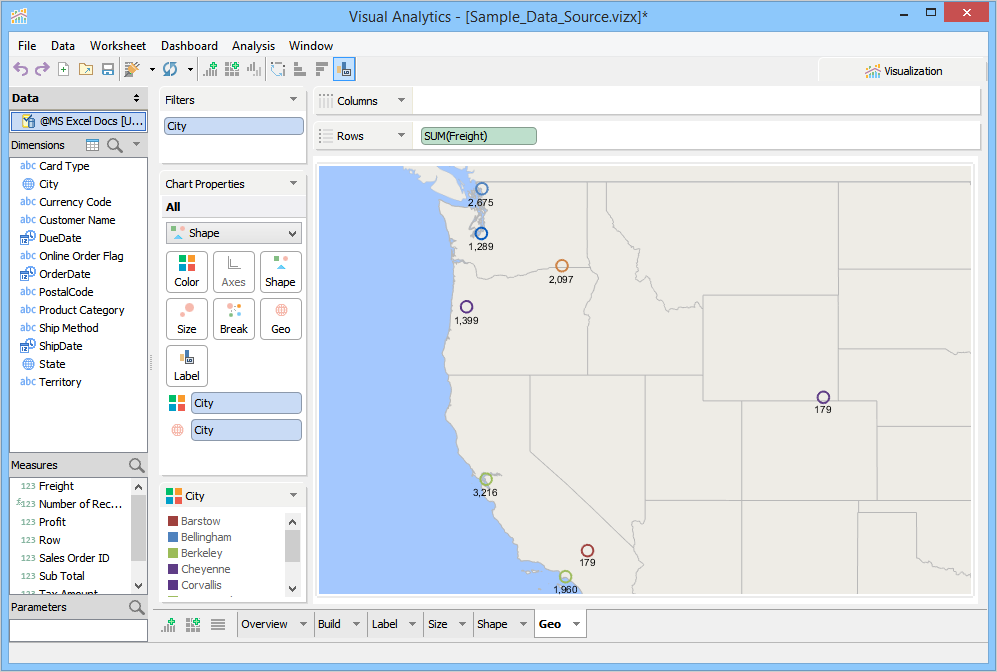Screen dimensions: 997x672
Task: Switch to the Overview worksheet tab
Action: pyautogui.click(x=265, y=624)
